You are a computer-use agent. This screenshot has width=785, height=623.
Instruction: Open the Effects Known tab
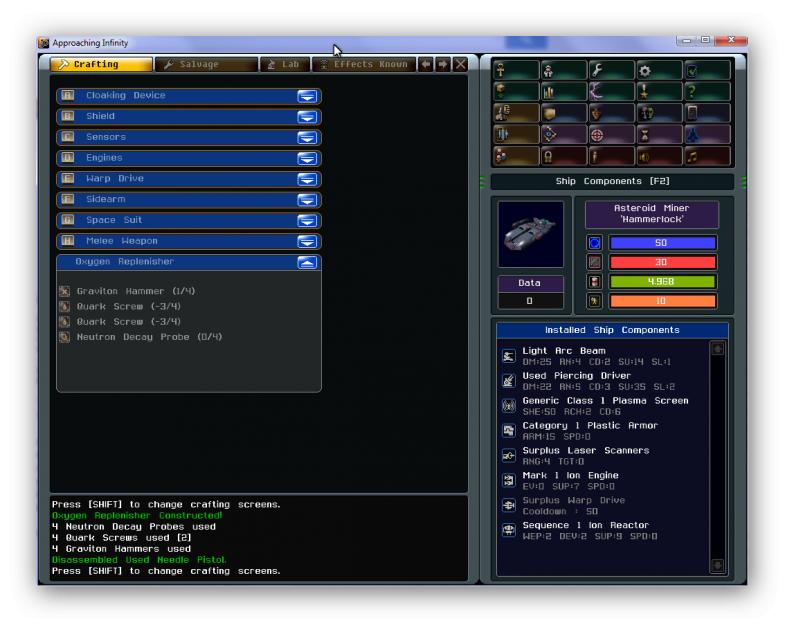(363, 64)
